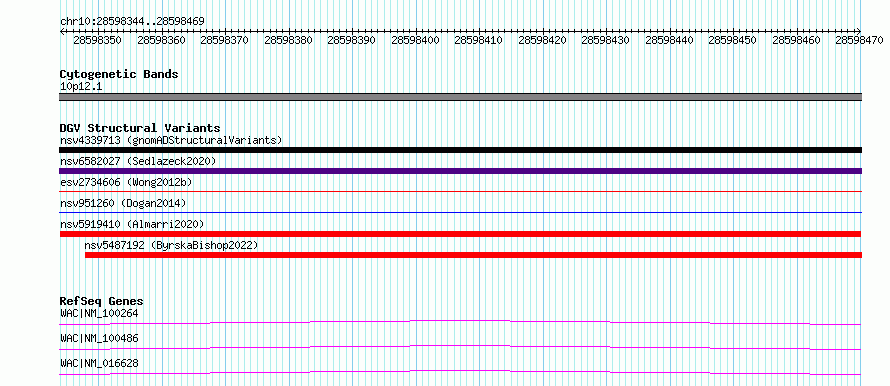The image size is (890, 386).
Task: Click the Cytogenetic Bands track title
Action: click(119, 74)
